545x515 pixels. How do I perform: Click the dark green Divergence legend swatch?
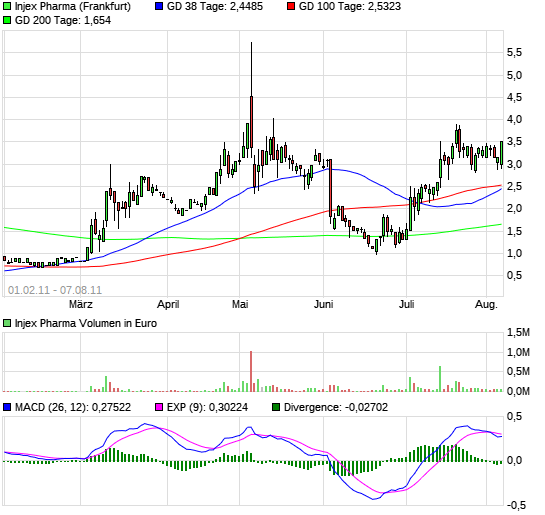276,407
